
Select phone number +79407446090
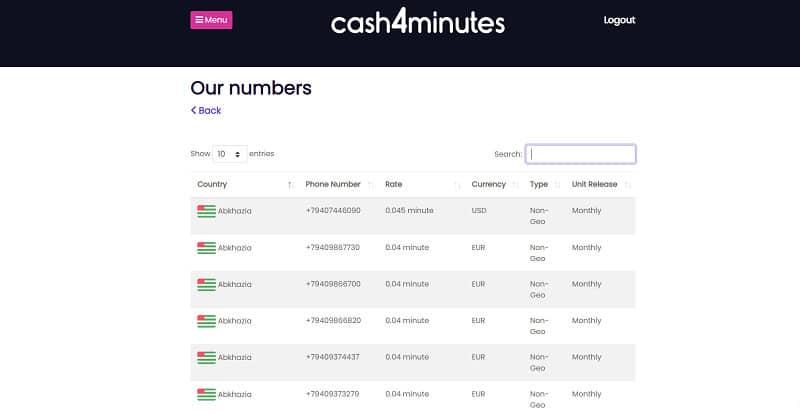pyautogui.click(x=333, y=211)
